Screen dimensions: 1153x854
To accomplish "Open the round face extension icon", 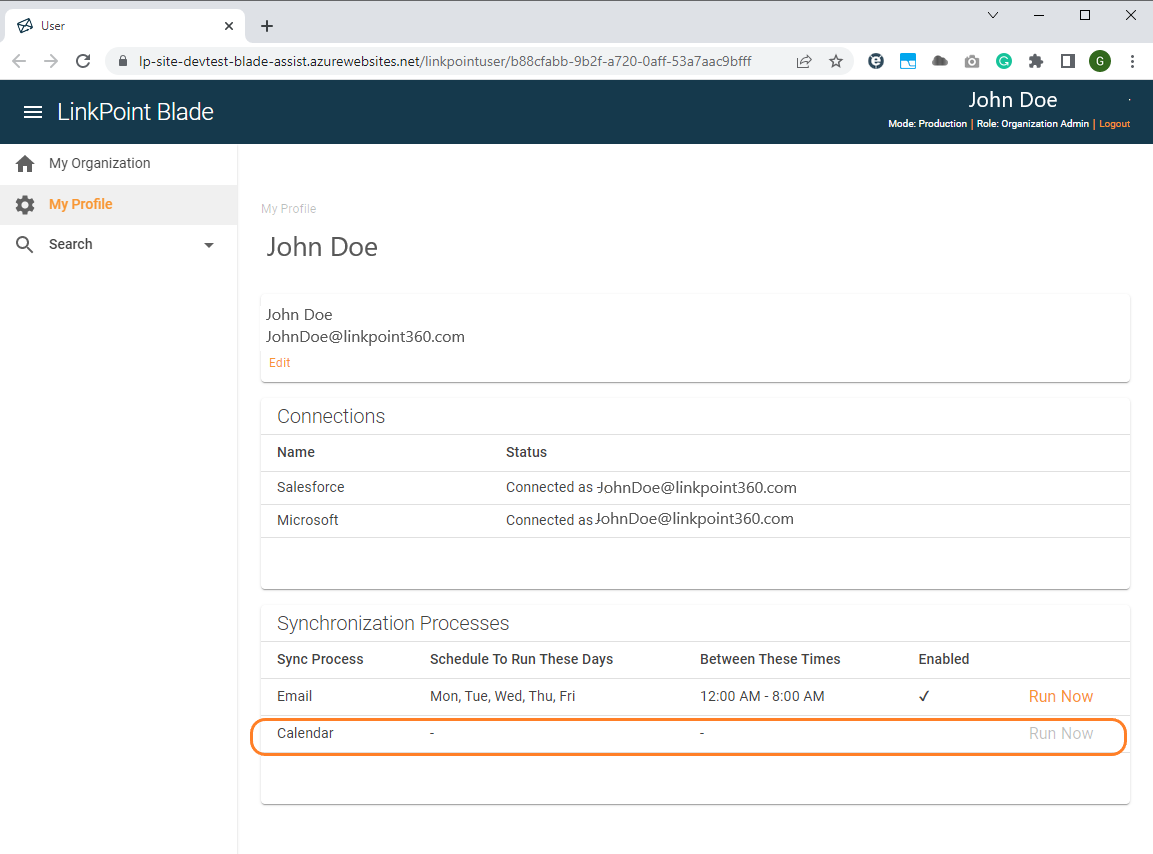I will (876, 61).
